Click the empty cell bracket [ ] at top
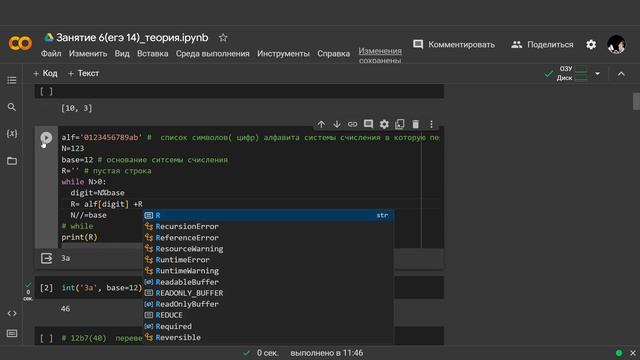The height and width of the screenshot is (360, 640). pos(46,91)
